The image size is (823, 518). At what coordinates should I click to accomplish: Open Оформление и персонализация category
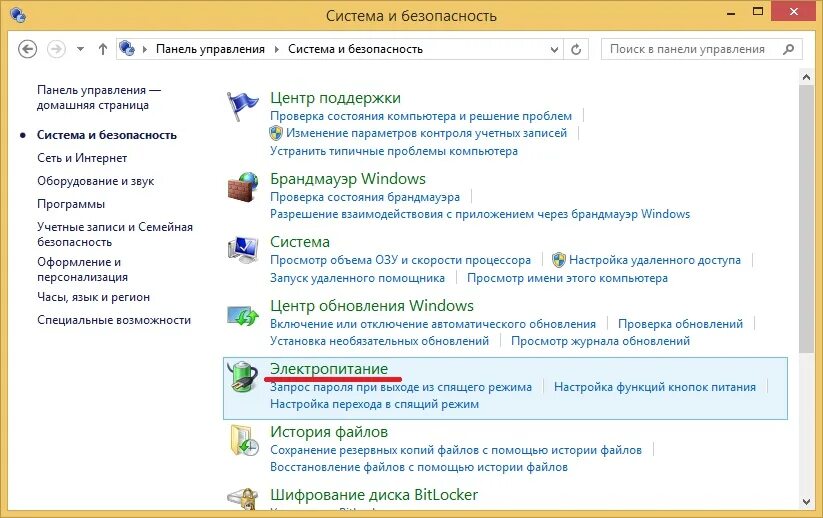click(82, 269)
